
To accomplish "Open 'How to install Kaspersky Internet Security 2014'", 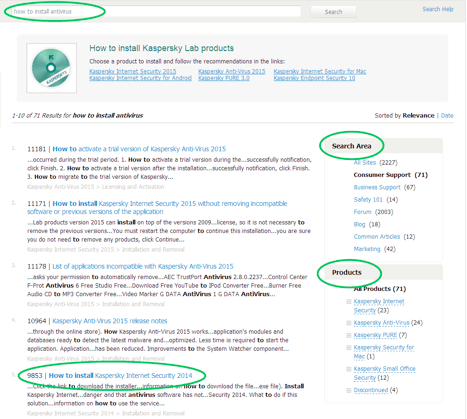I will 120,376.
